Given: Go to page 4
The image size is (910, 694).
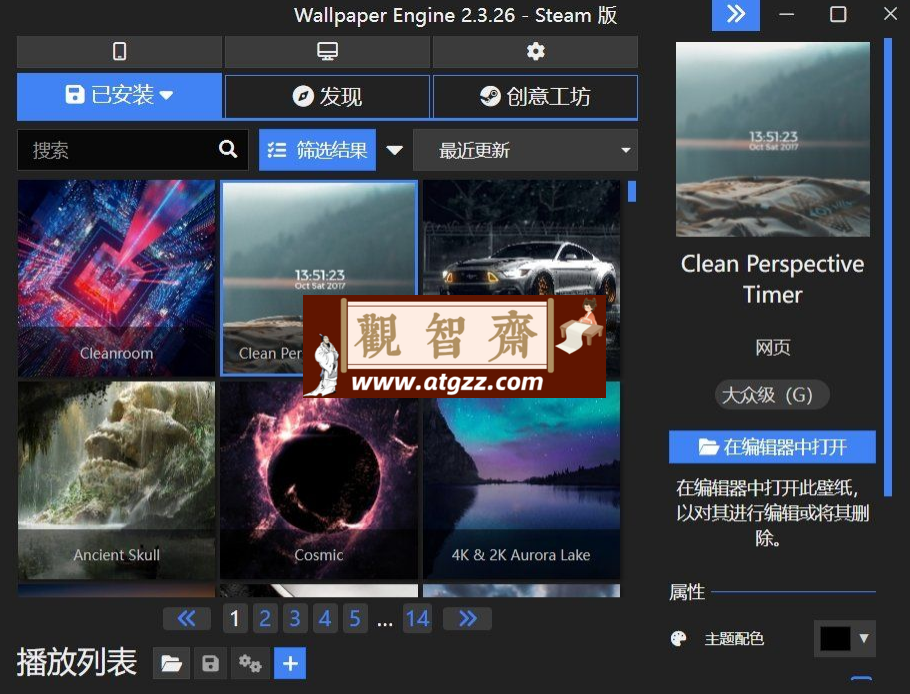Looking at the screenshot, I should point(325,619).
